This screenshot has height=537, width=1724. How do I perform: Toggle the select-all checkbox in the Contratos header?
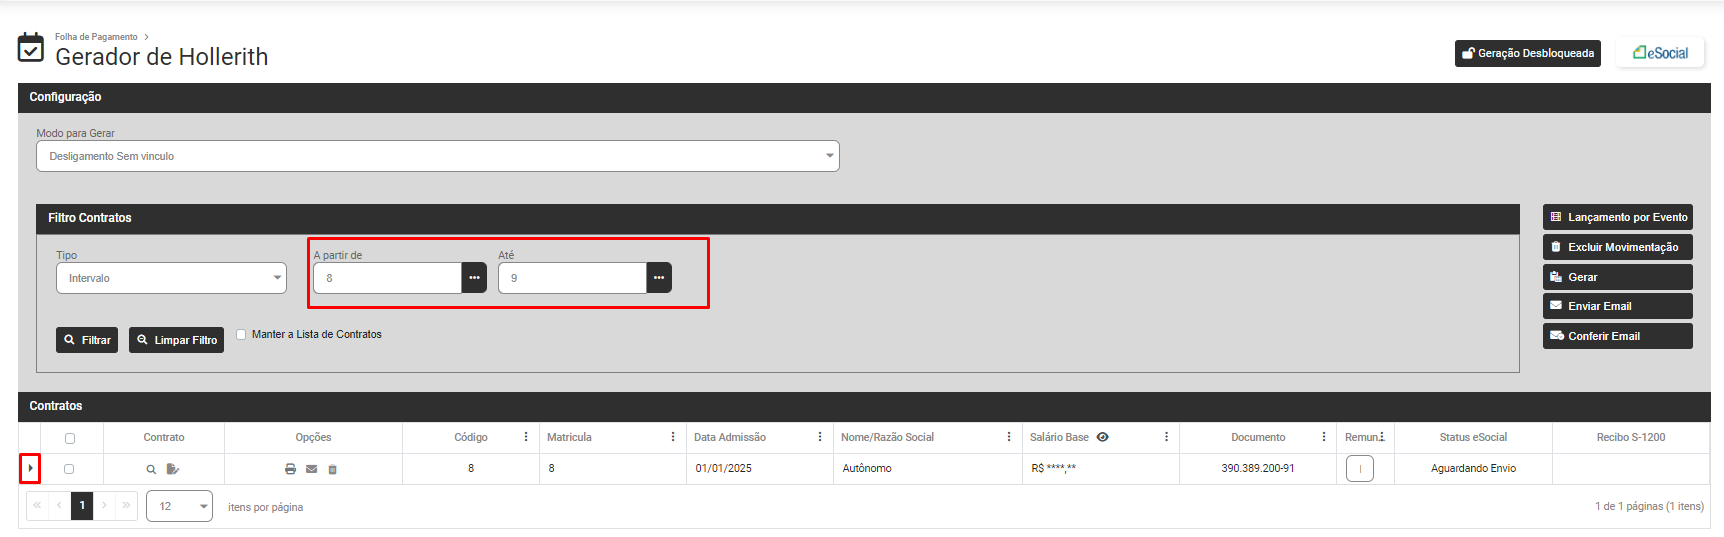[69, 438]
